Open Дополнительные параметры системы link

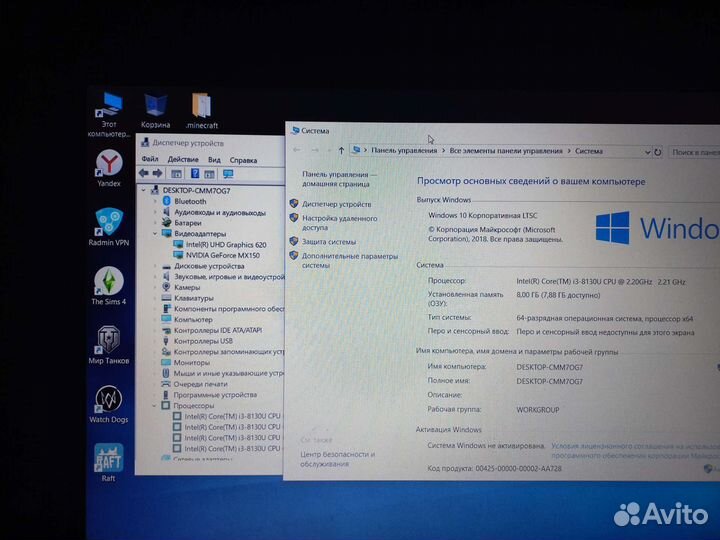click(x=350, y=261)
